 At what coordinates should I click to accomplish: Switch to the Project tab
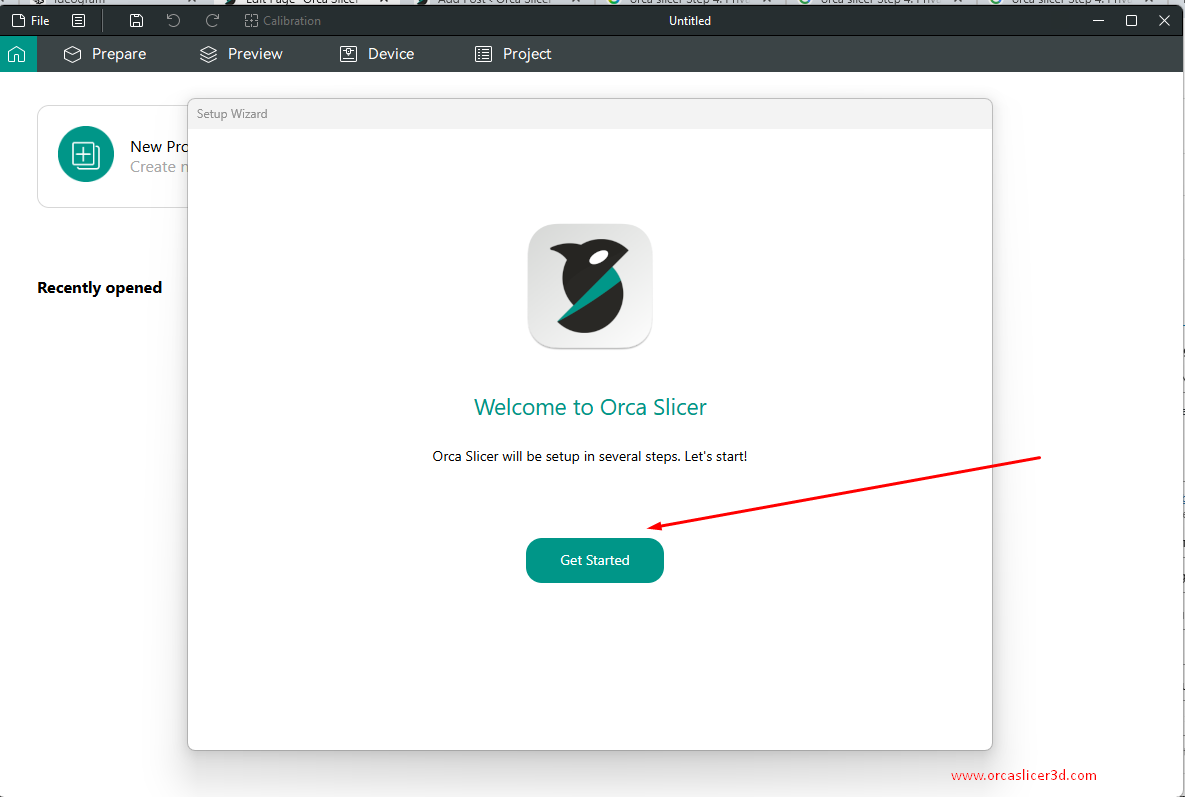(513, 54)
